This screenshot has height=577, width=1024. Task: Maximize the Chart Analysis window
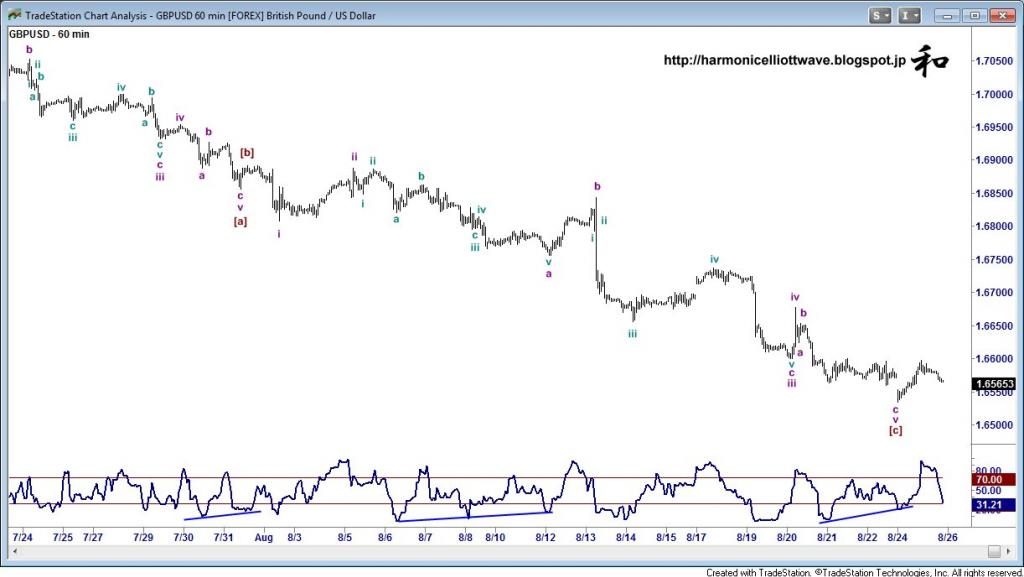point(974,15)
